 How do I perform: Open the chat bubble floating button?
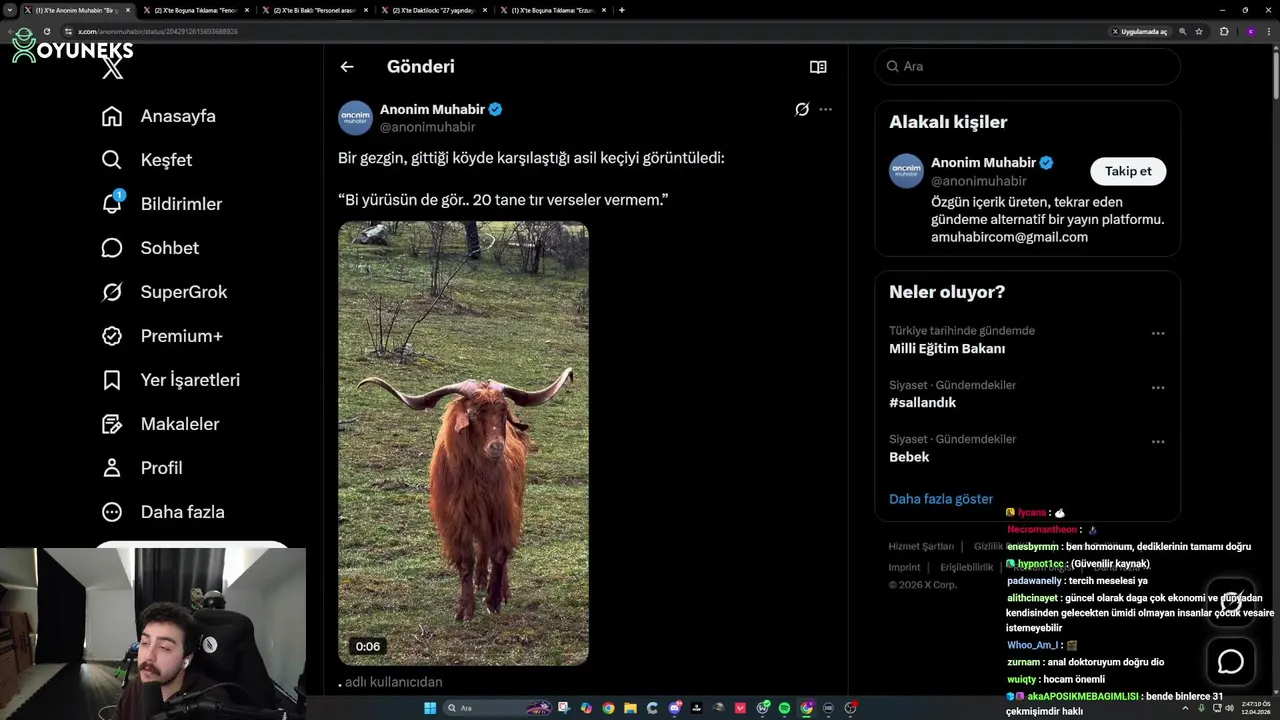1230,662
